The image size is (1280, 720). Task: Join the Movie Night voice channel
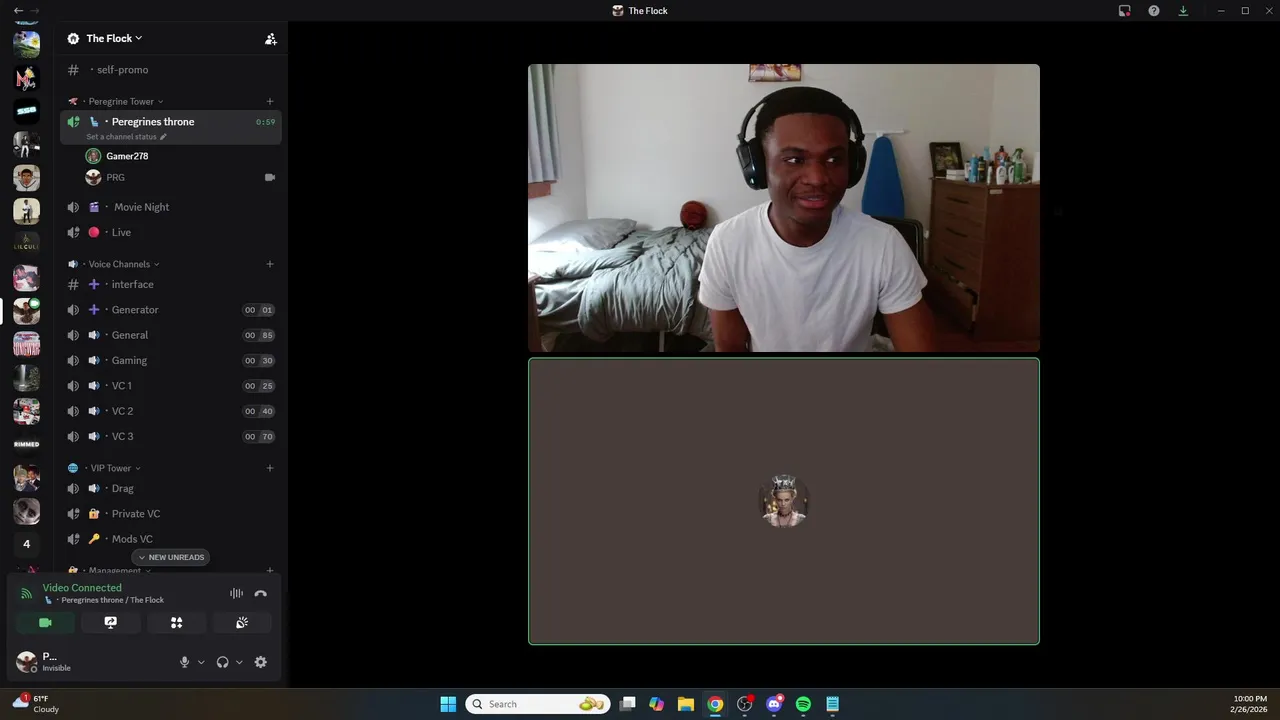(171, 207)
